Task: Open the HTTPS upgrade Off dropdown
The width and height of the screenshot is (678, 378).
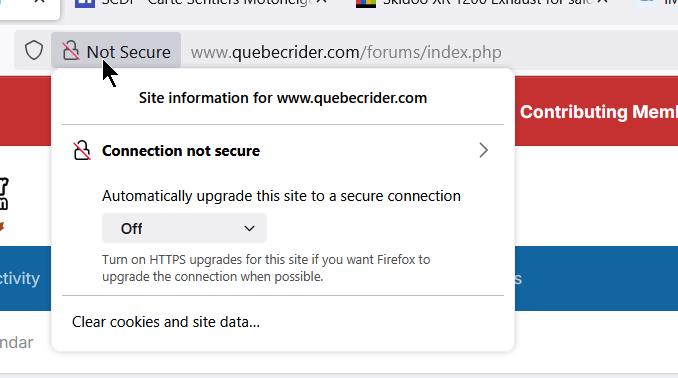Action: (184, 228)
